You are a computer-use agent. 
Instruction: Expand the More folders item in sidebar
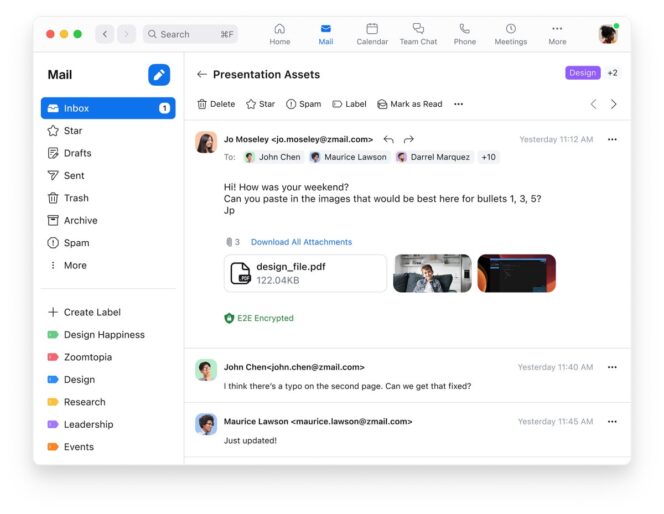click(68, 266)
